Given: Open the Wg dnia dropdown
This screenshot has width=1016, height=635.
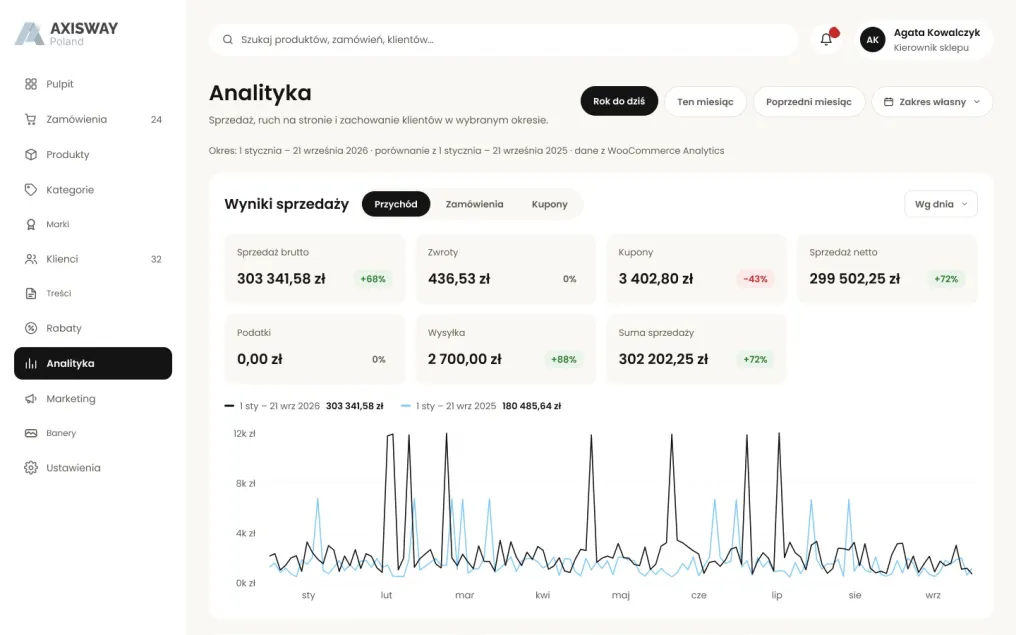Looking at the screenshot, I should (x=940, y=204).
